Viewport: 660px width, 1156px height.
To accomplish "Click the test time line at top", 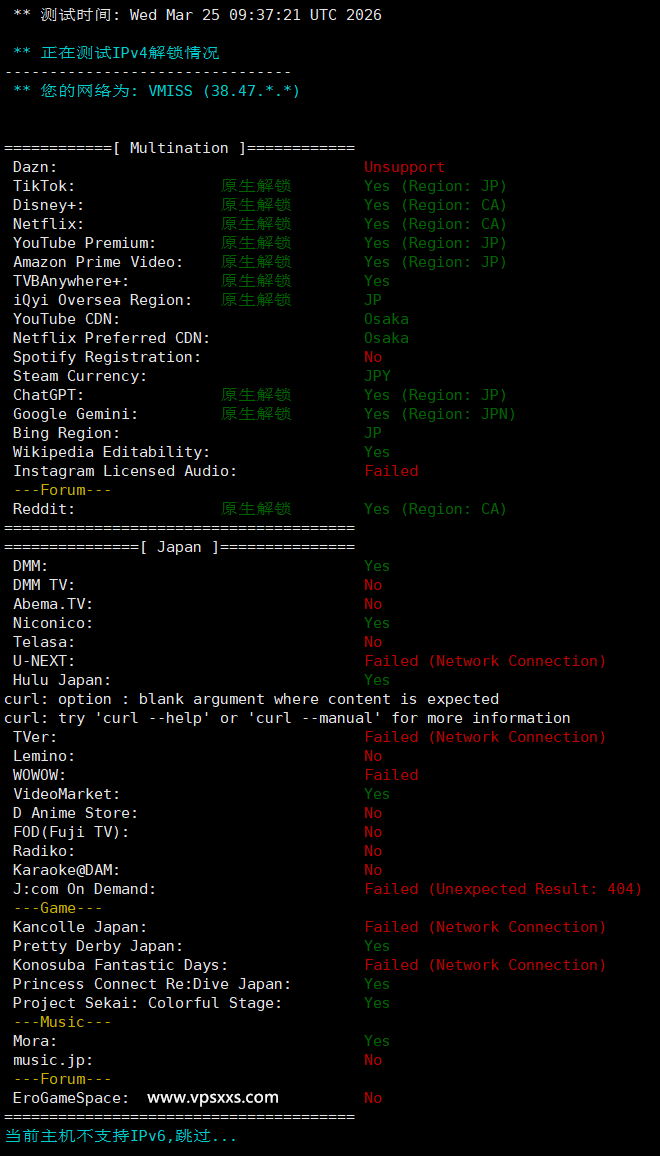I will 197,15.
